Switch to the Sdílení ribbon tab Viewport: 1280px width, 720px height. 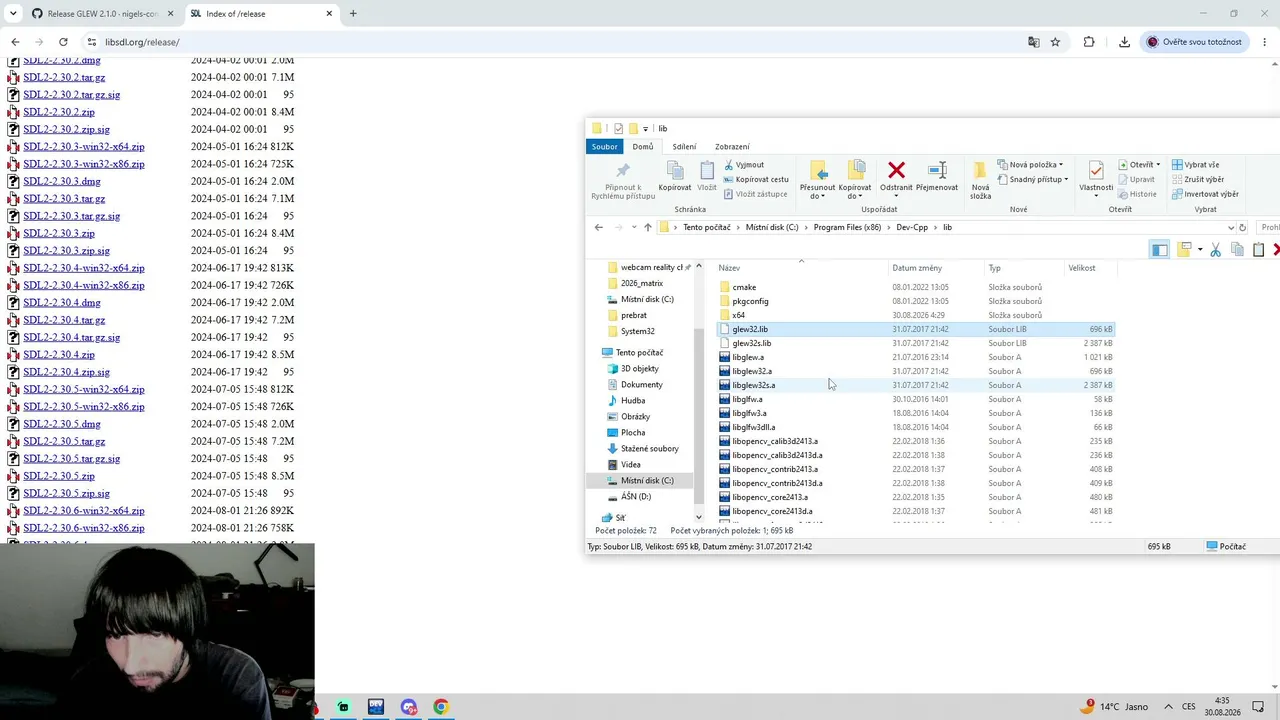tap(684, 147)
